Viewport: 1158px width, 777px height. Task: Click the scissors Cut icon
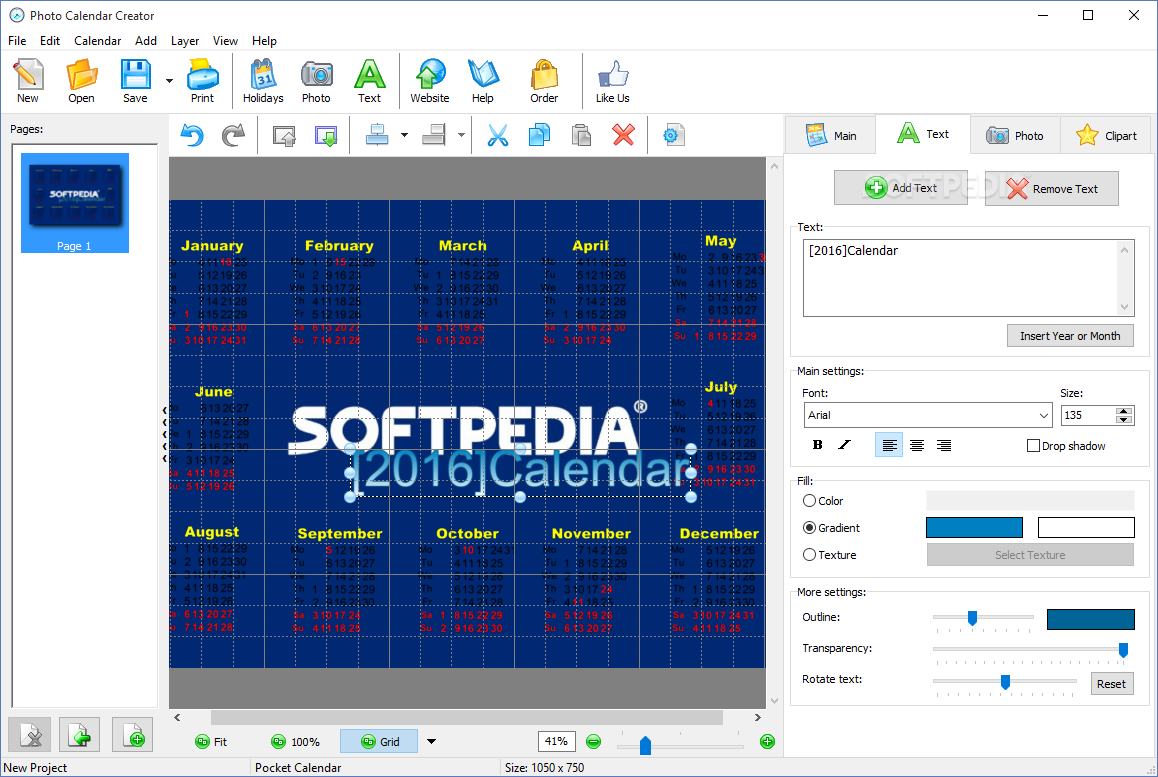(498, 135)
